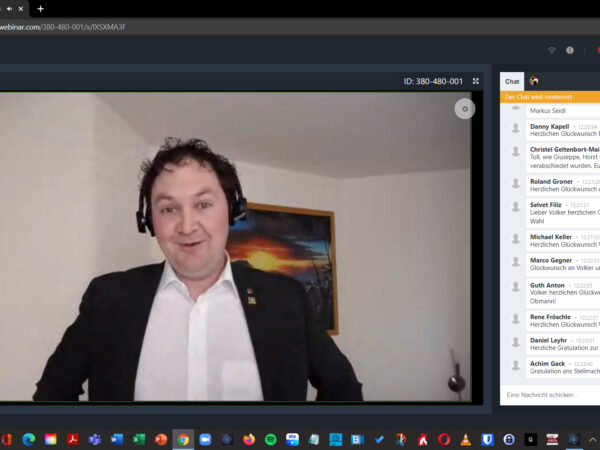Open Microsoft Word from the taskbar
Viewport: 600px width, 450px height.
click(117, 439)
